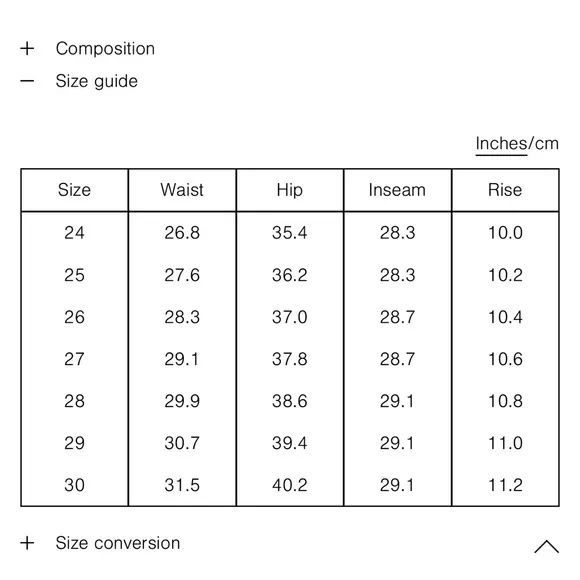Image resolution: width=580 pixels, height=580 pixels.
Task: Switch units to Inches
Action: click(x=501, y=144)
